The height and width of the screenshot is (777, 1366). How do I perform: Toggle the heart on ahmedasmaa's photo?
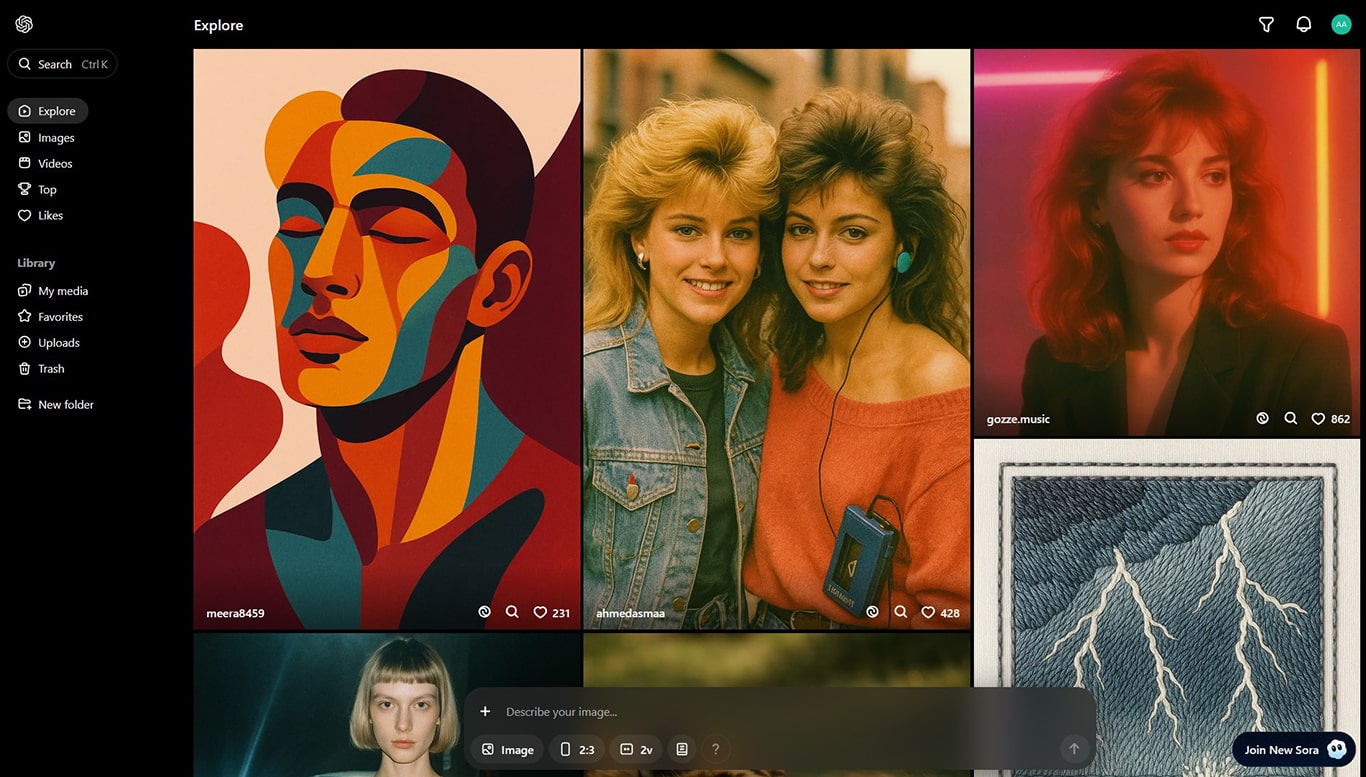pyautogui.click(x=928, y=612)
